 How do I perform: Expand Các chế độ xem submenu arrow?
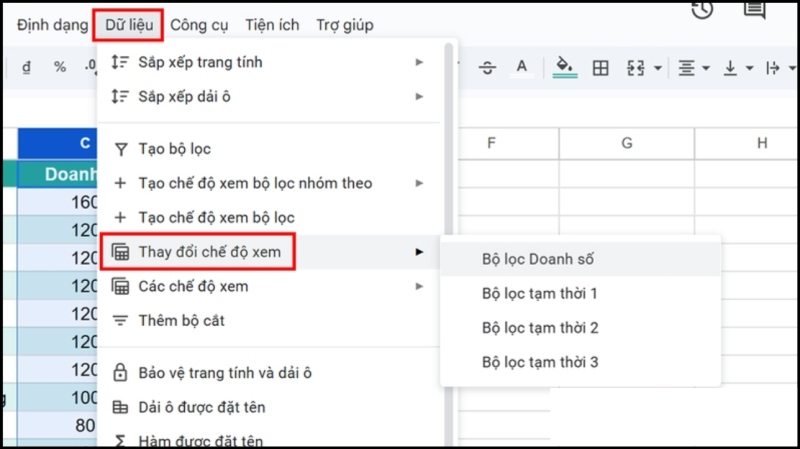tap(419, 286)
